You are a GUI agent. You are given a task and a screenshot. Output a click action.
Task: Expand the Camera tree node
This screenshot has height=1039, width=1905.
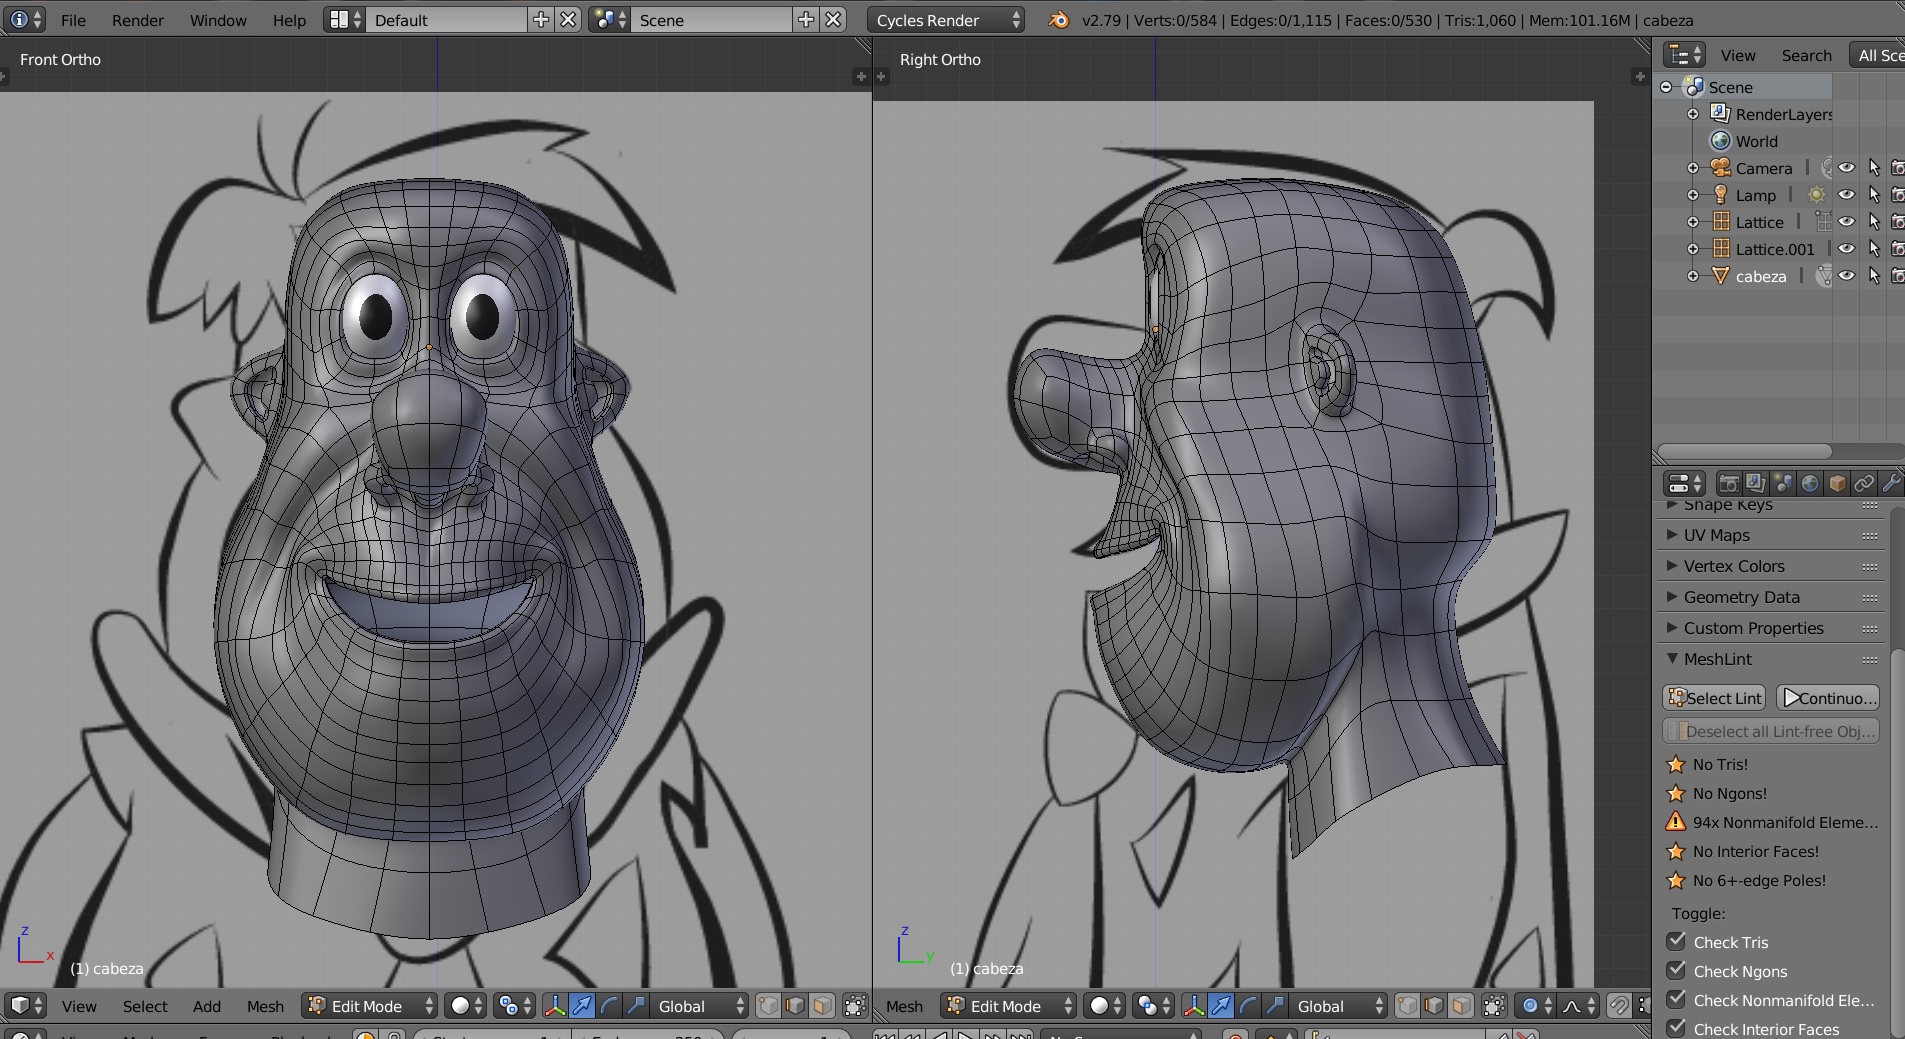[x=1693, y=168]
